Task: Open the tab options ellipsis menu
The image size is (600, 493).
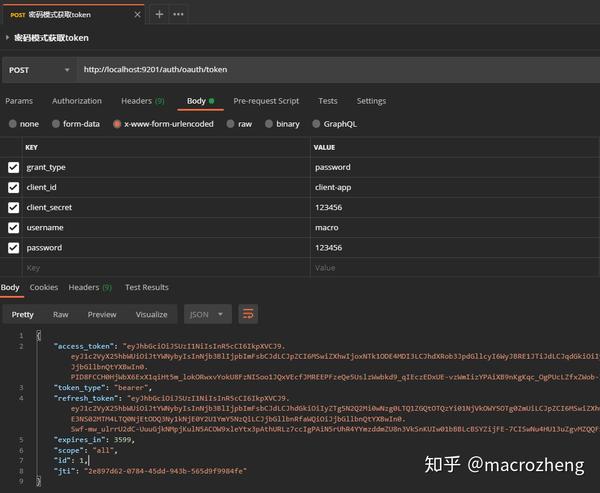Action: 178,15
